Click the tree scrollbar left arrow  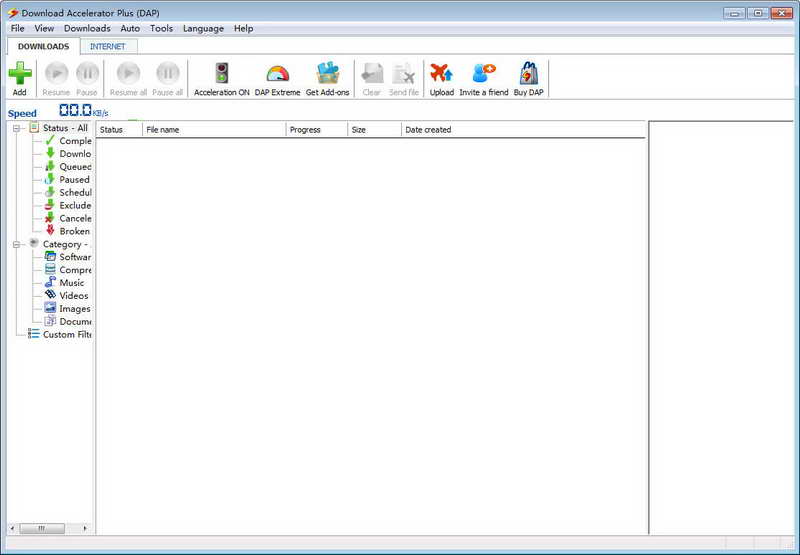click(13, 528)
